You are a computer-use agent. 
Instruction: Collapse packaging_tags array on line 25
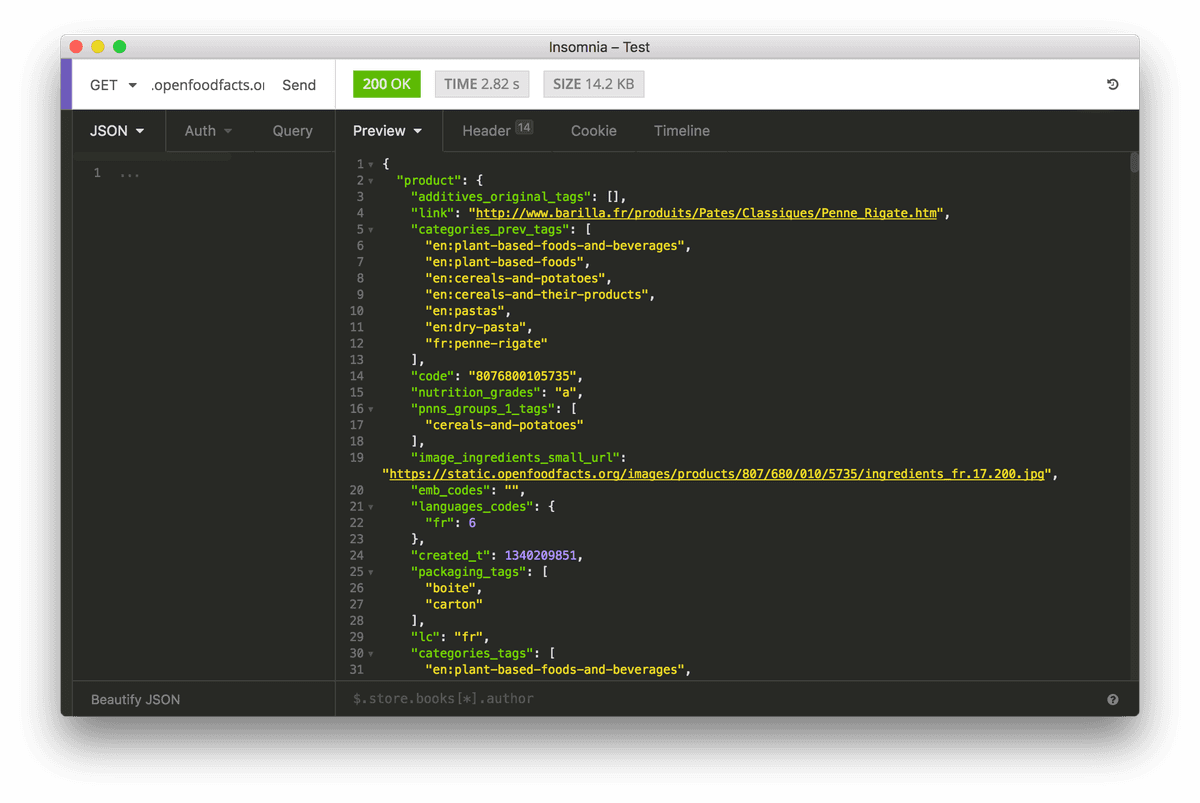(371, 572)
